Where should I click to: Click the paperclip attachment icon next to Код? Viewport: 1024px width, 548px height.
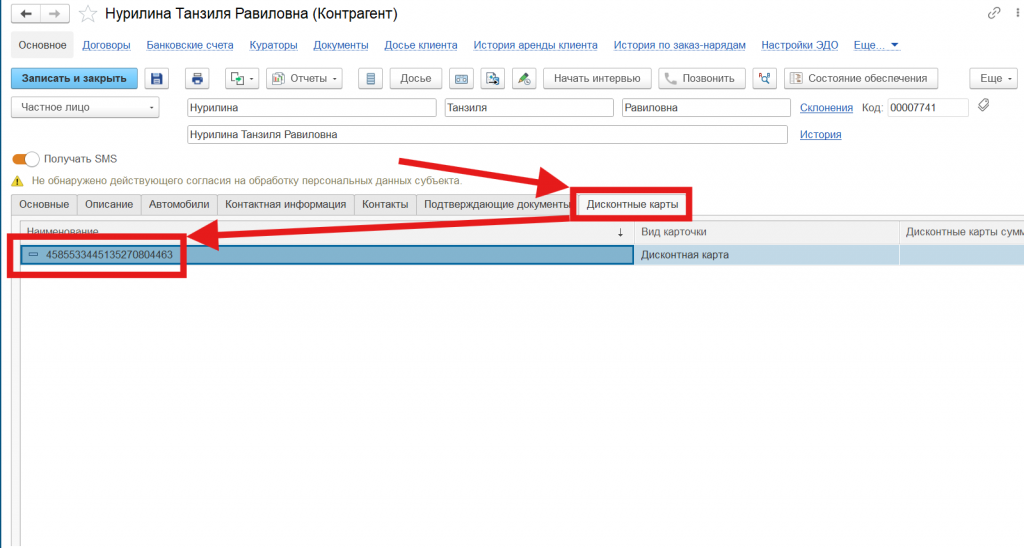tap(983, 106)
